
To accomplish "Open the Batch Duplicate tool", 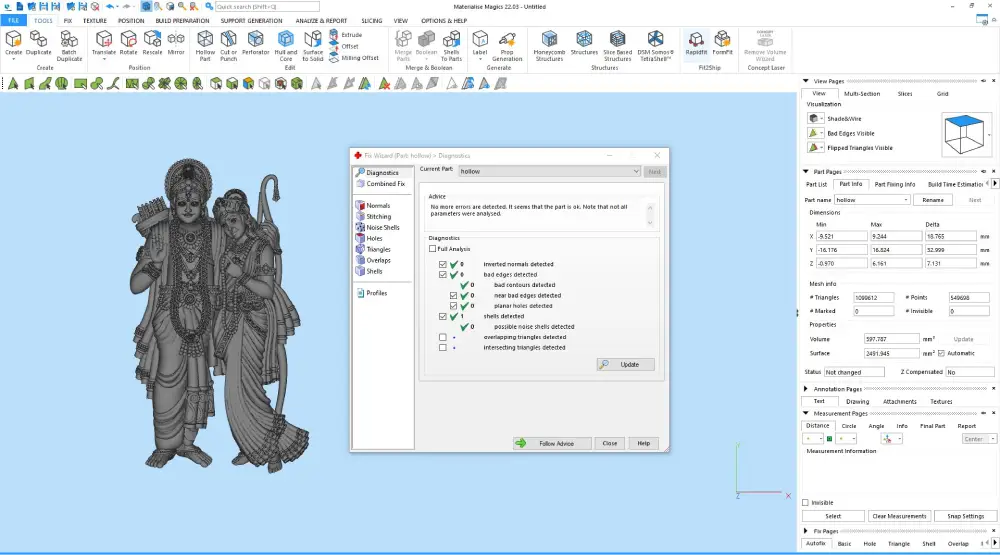I will 69,46.
